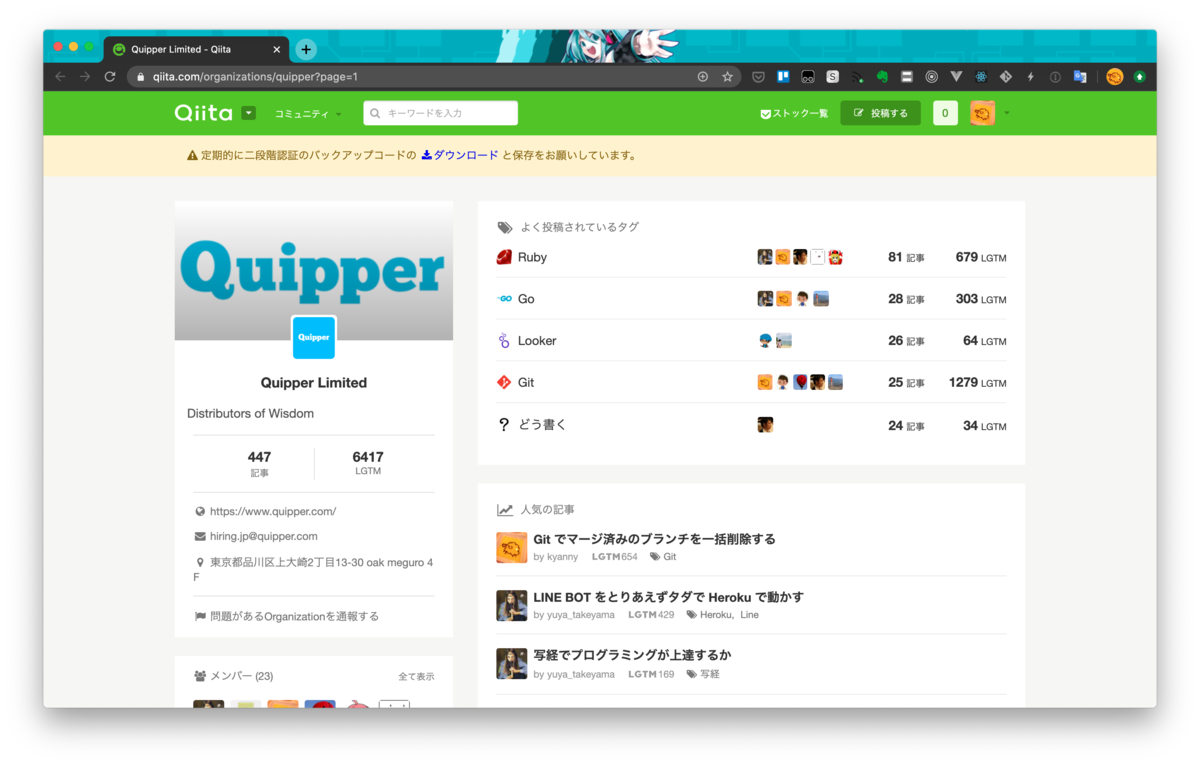Screen dimensions: 1200x765
Task: Click the browser address bar URL
Action: coord(255,76)
